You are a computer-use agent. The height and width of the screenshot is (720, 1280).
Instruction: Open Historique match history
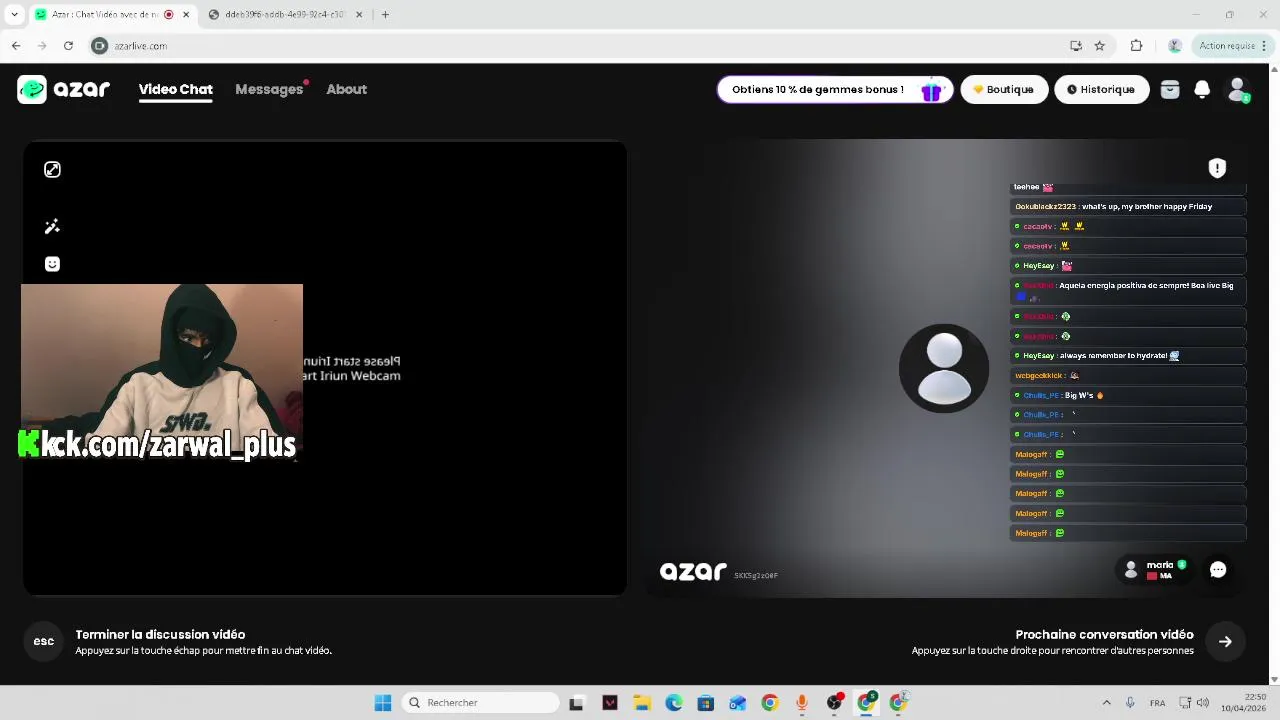1101,89
